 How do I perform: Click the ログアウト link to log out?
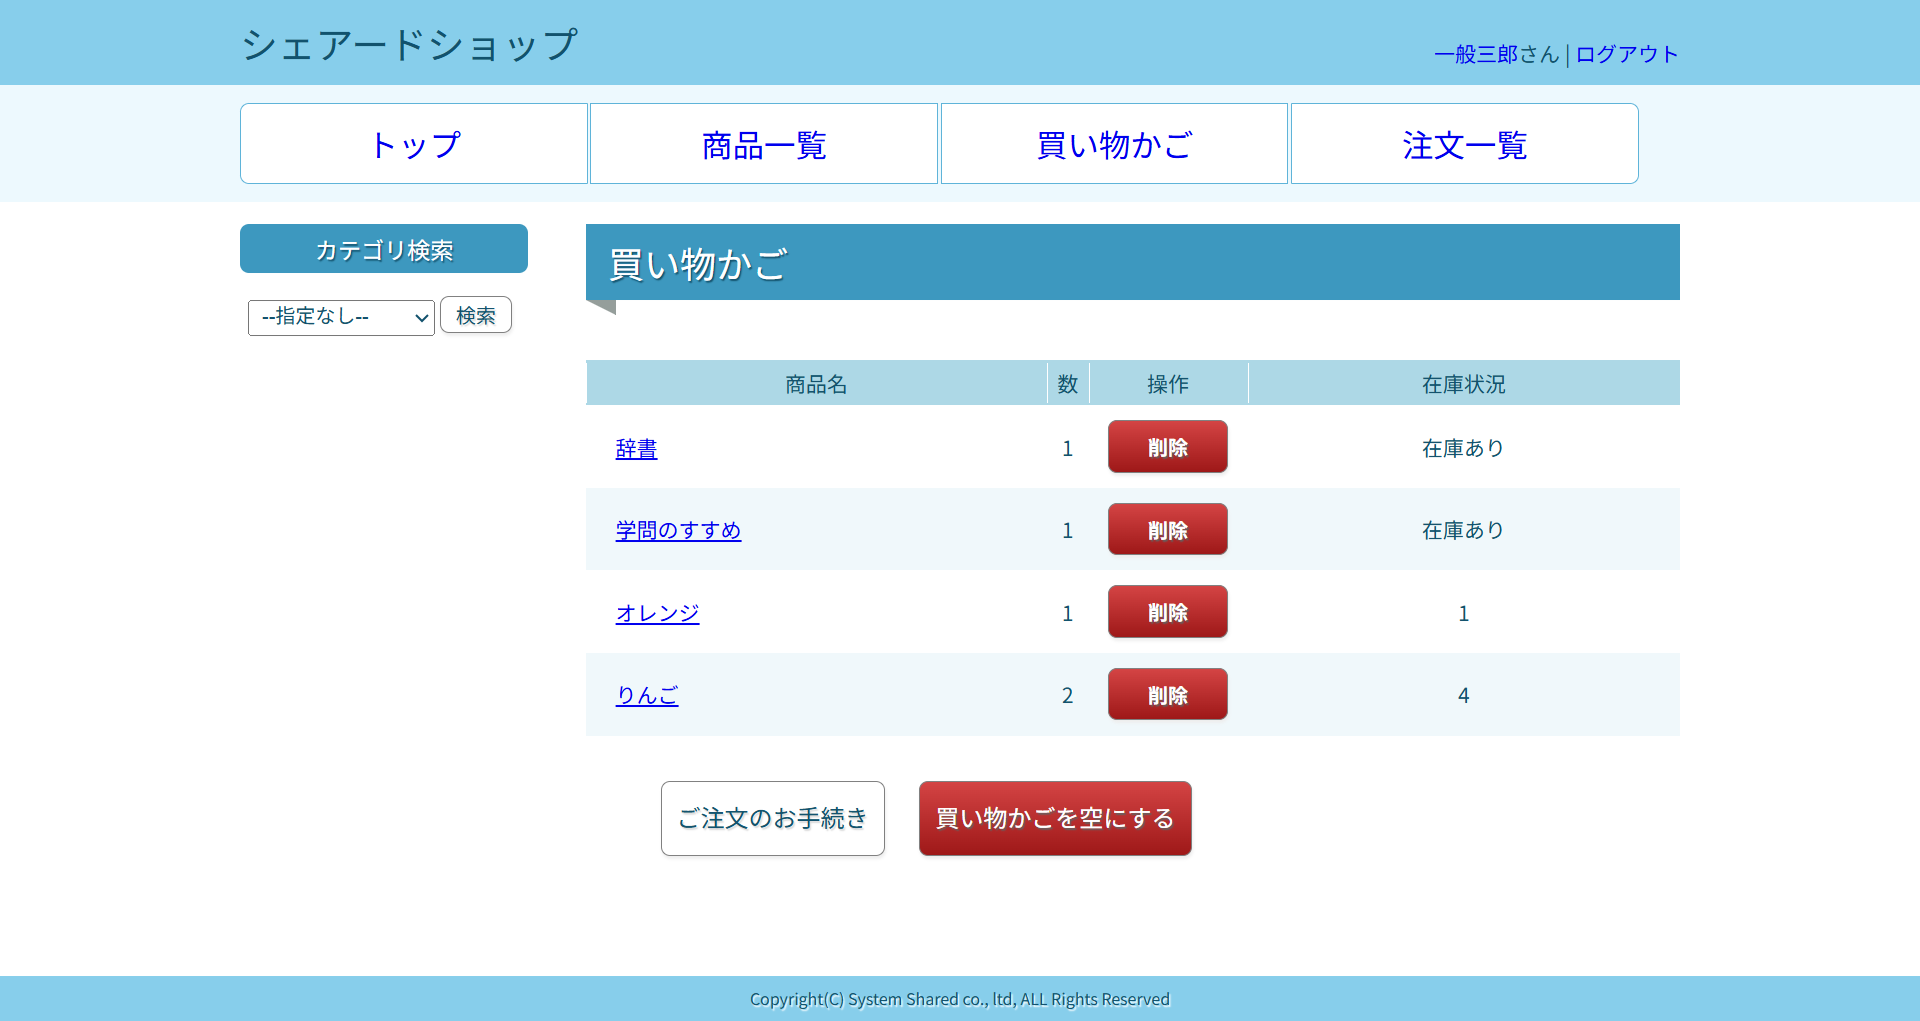point(1626,54)
